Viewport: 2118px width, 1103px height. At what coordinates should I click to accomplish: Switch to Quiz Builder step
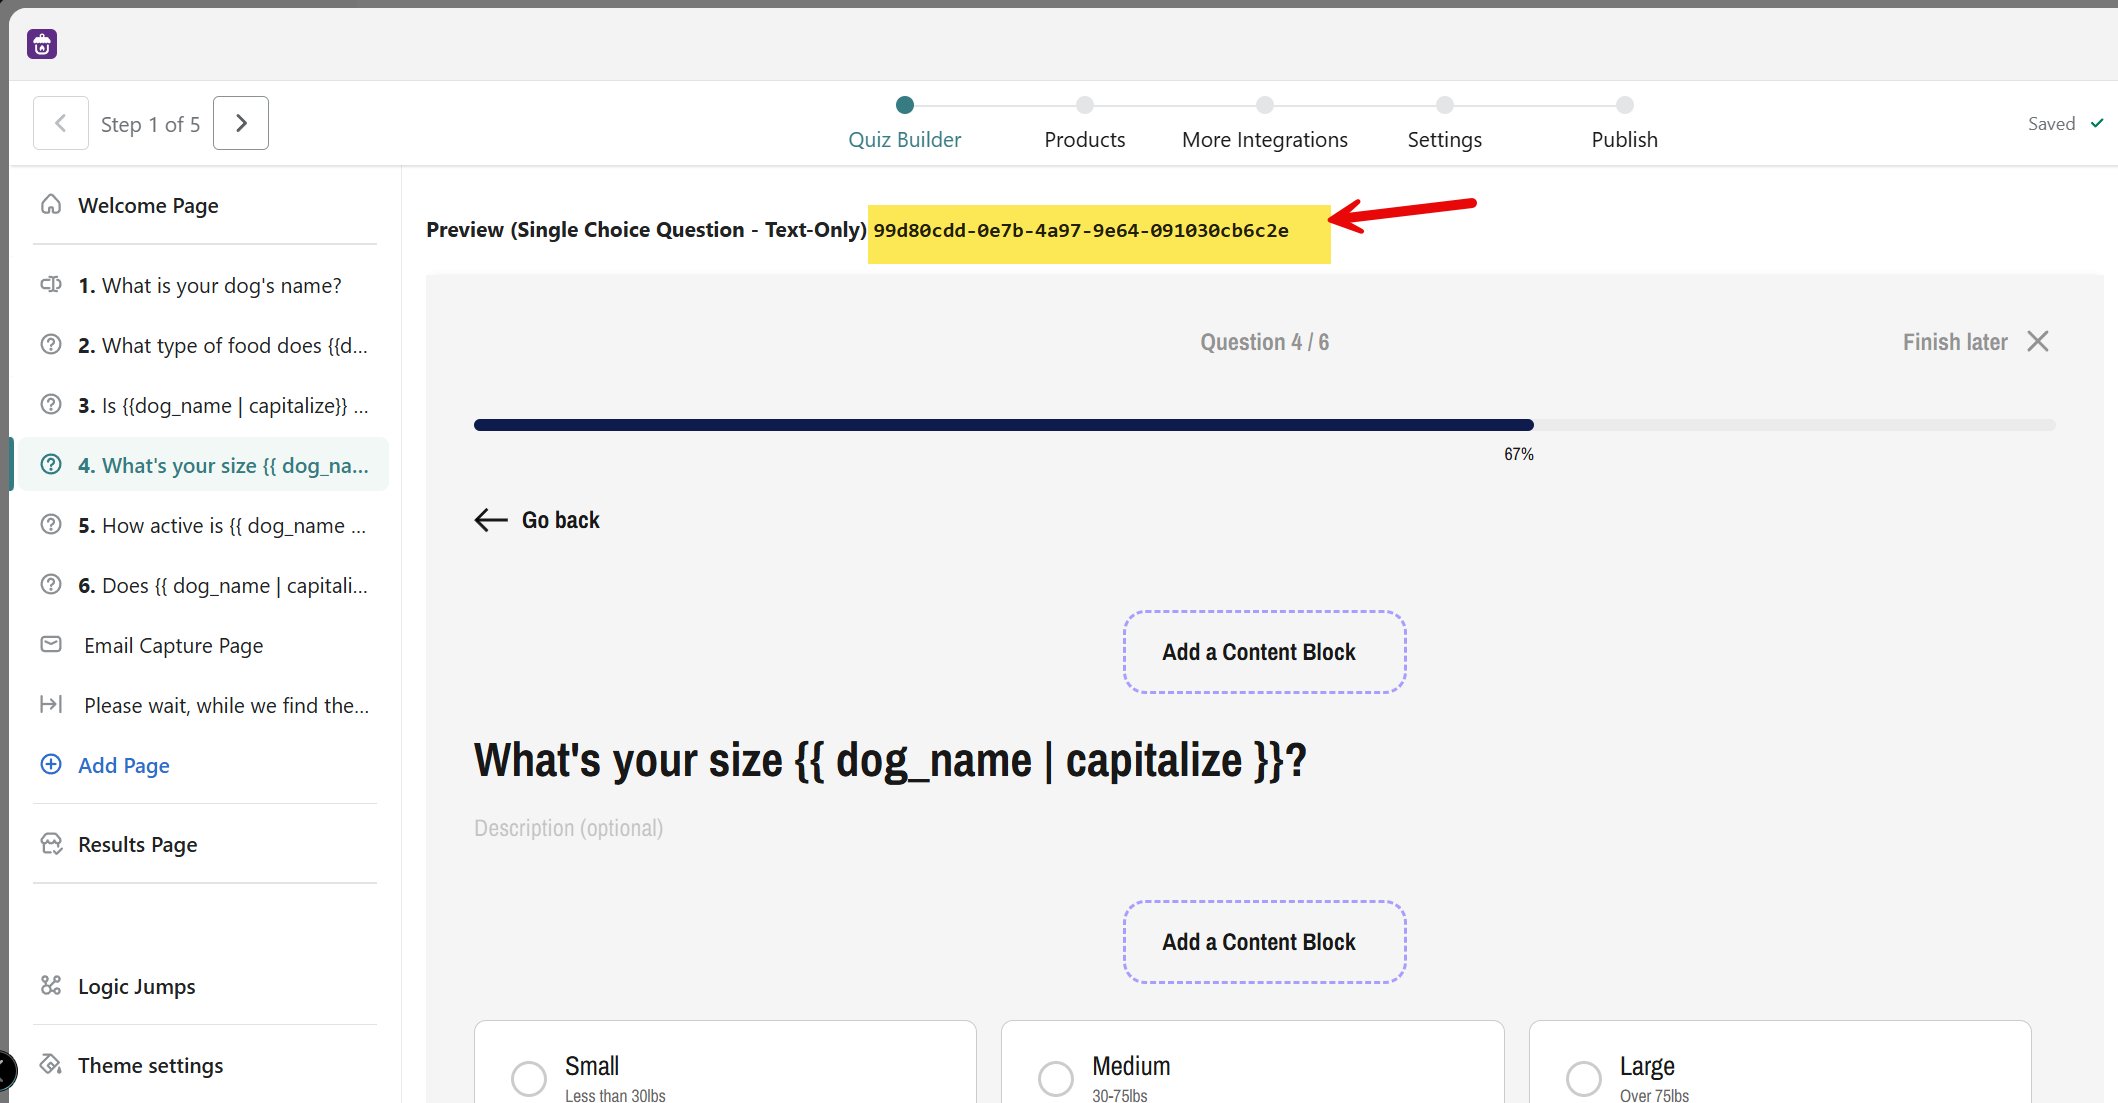coord(905,140)
